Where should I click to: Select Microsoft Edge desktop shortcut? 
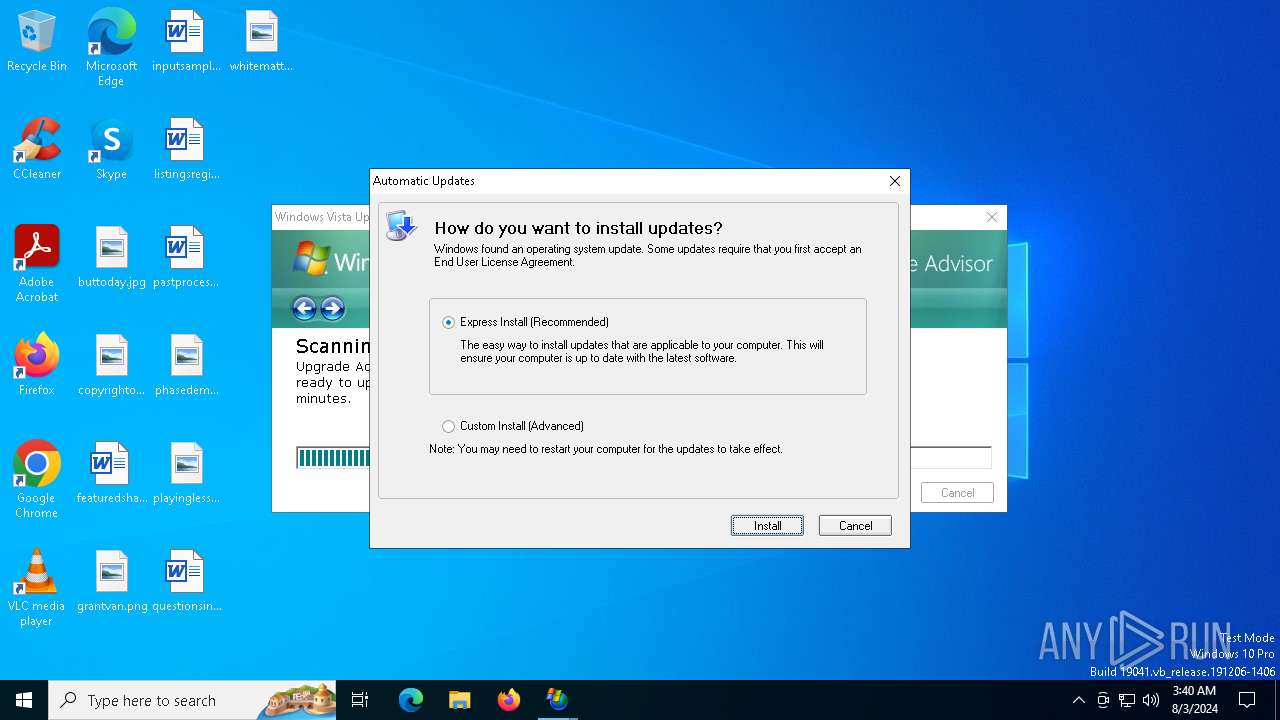(111, 48)
